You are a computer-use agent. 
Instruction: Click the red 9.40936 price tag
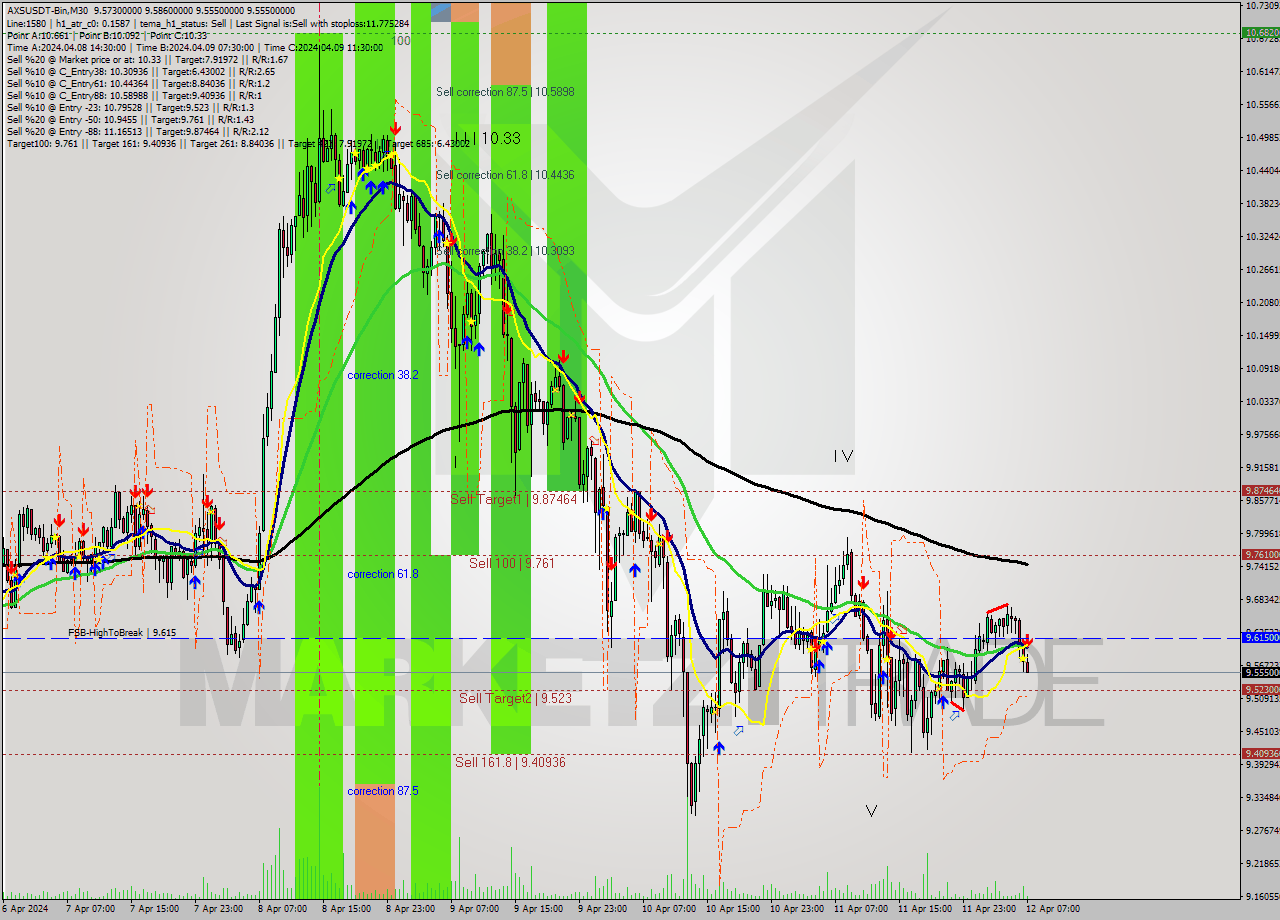pos(1259,753)
